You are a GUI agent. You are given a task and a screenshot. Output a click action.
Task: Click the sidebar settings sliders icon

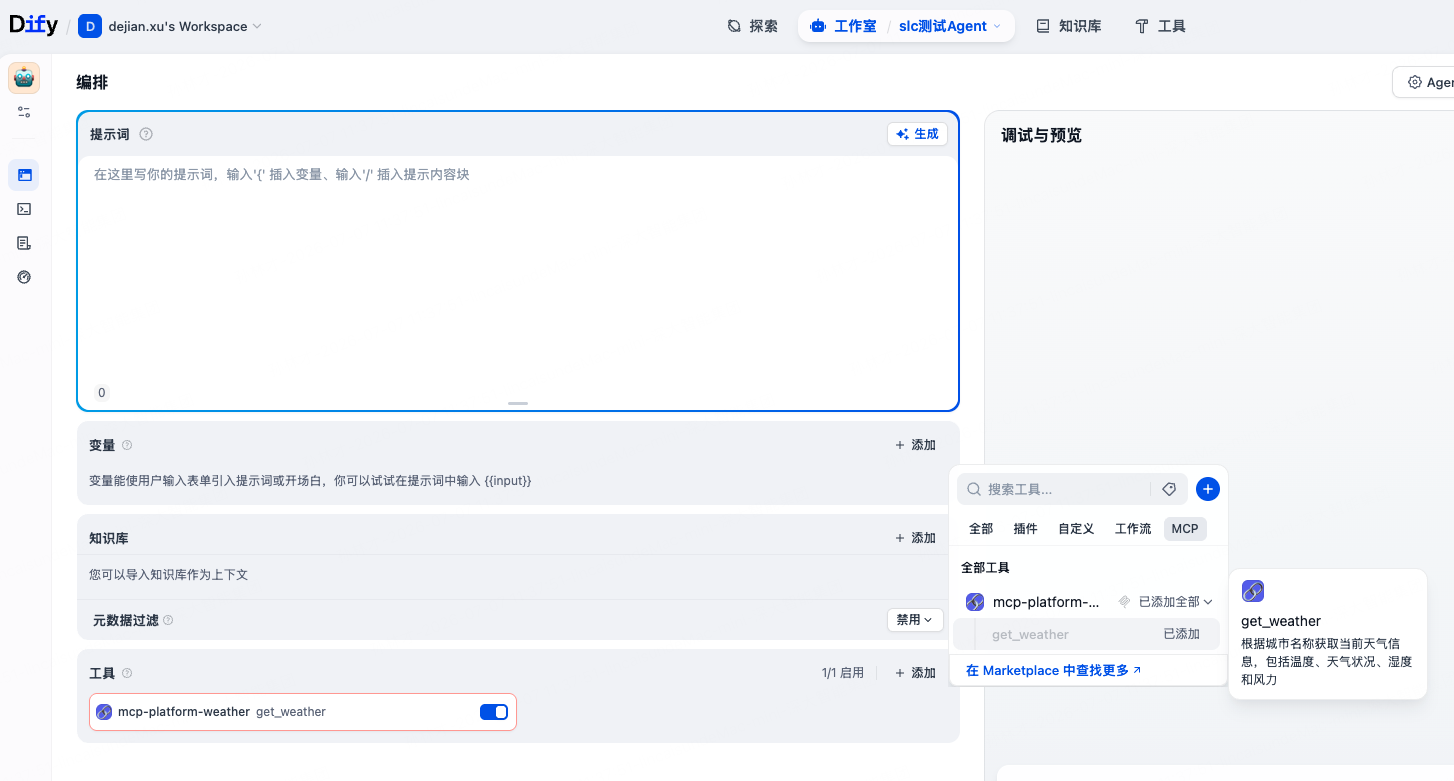24,112
